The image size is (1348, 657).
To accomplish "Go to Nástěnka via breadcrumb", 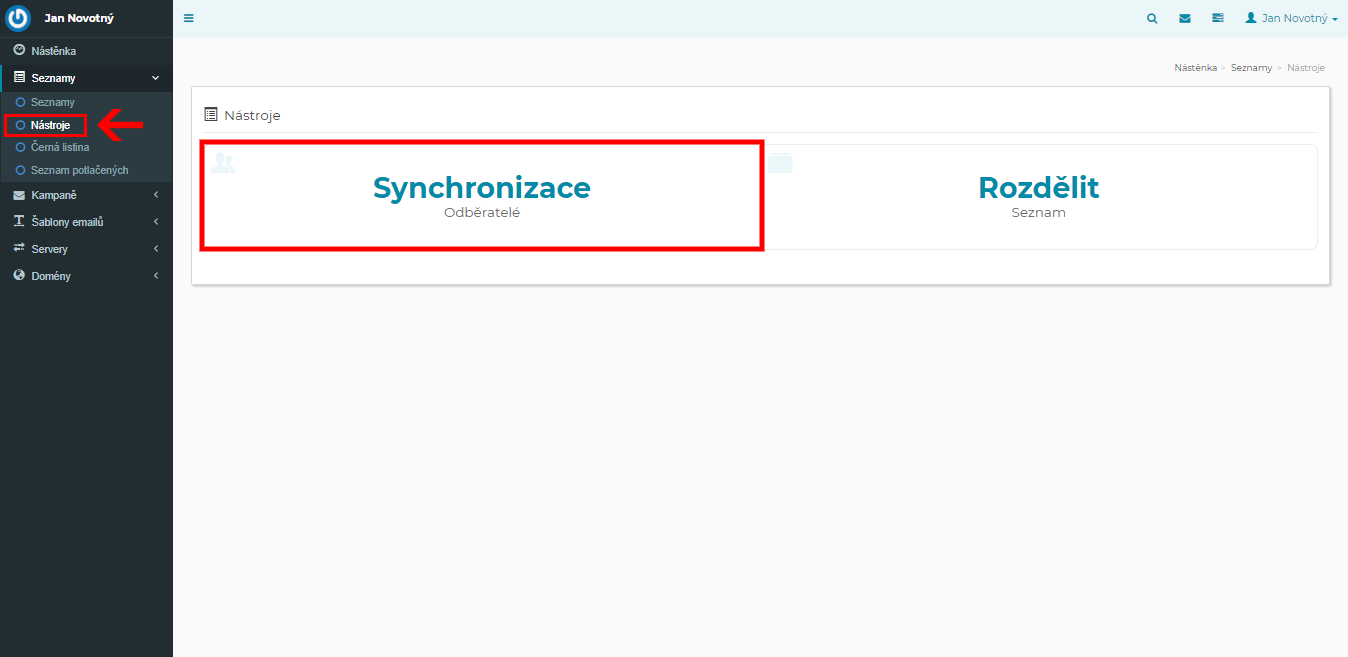I will 1195,68.
